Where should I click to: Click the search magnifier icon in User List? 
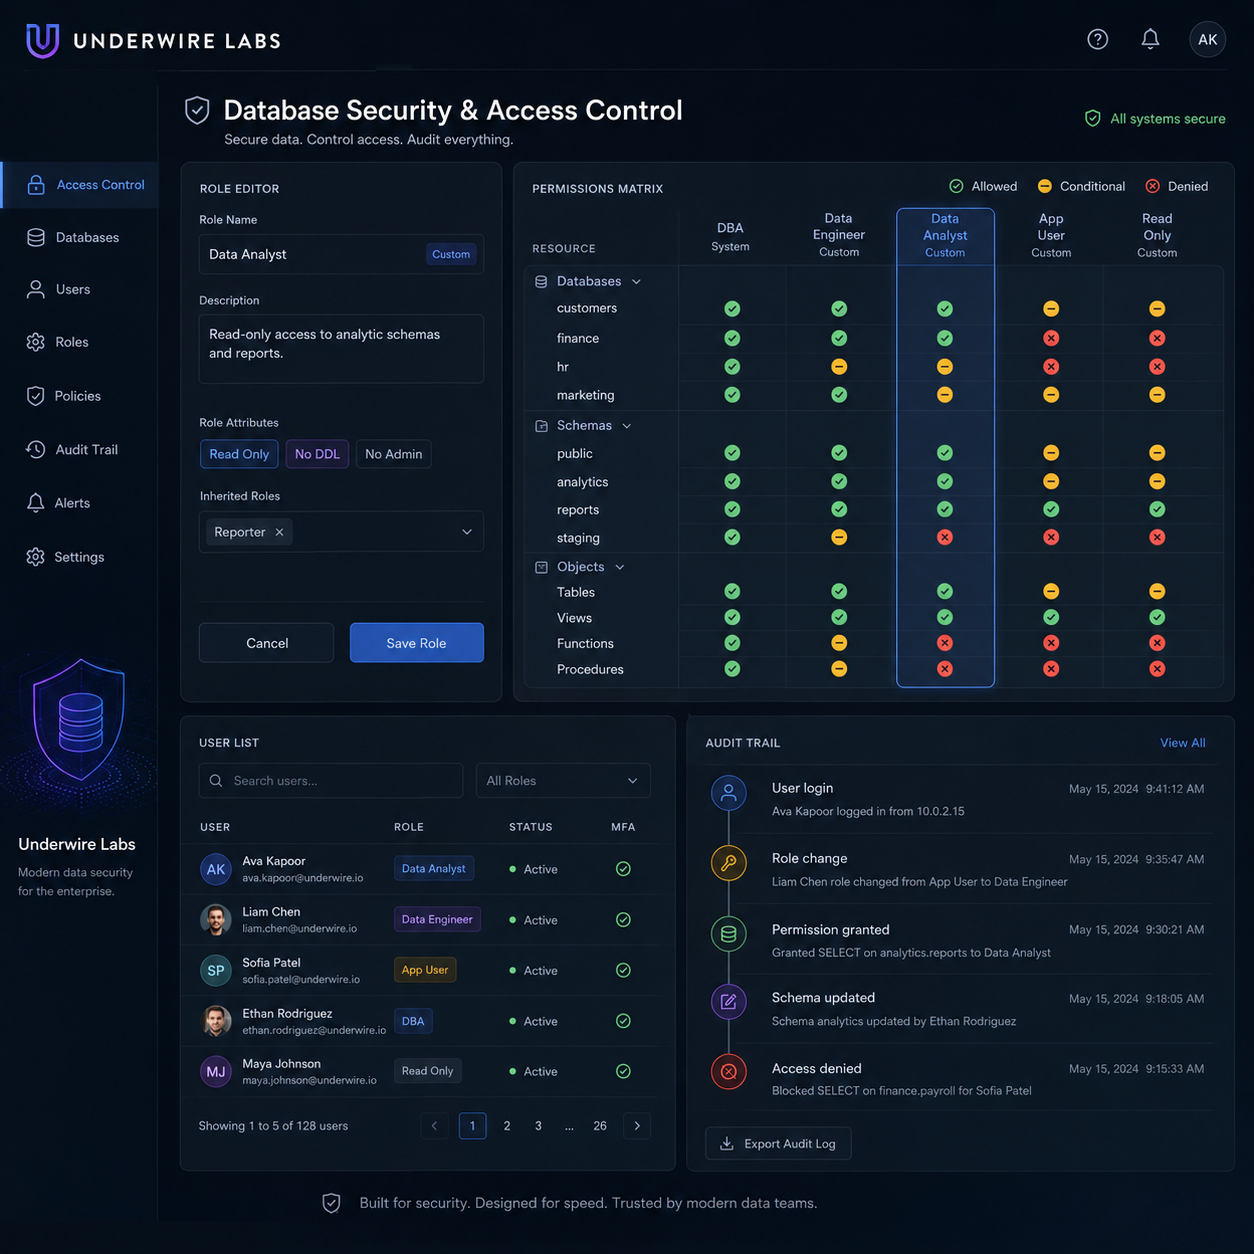(x=216, y=781)
